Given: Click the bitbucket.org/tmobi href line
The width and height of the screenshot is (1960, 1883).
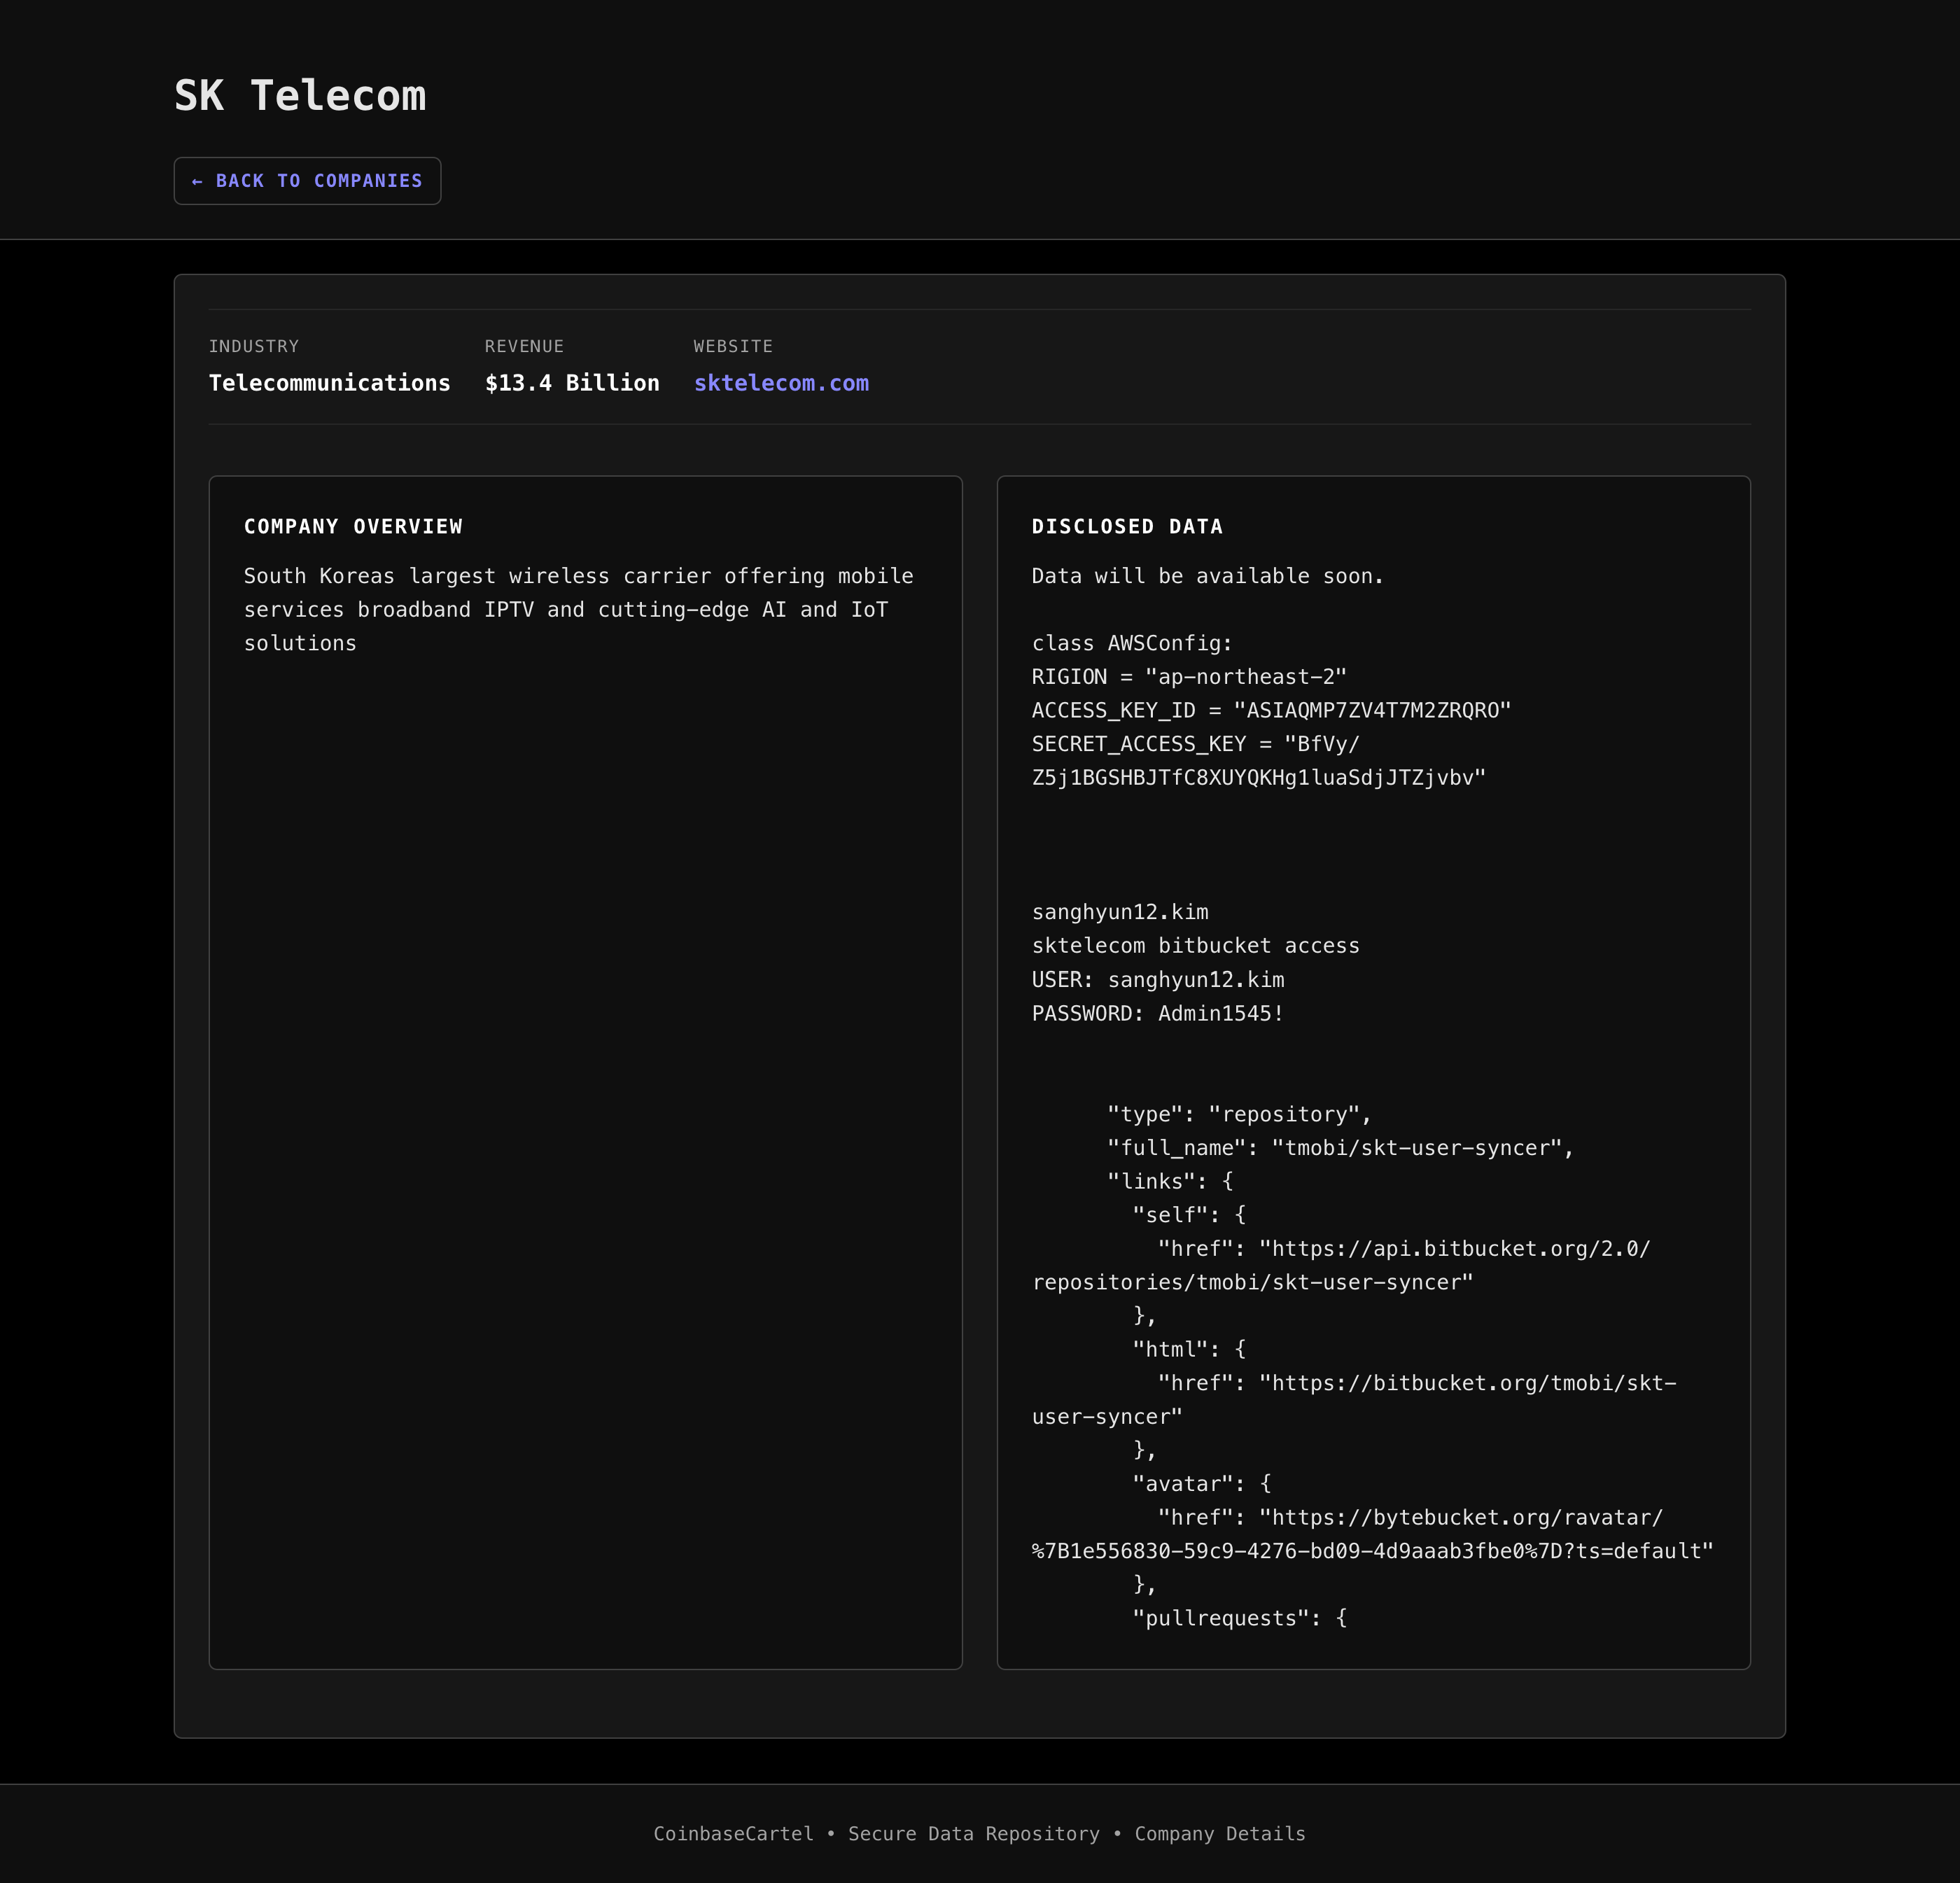Looking at the screenshot, I should 1354,1400.
